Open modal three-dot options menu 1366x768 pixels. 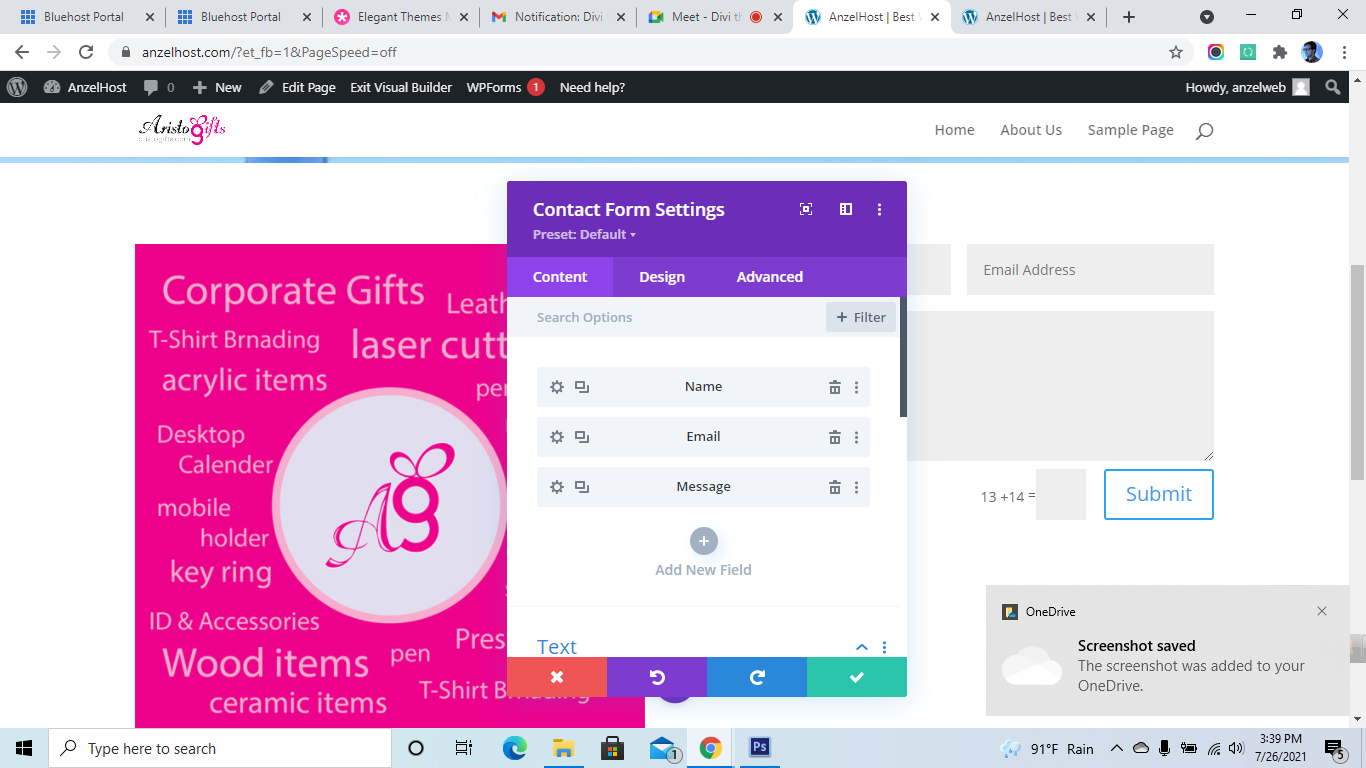(880, 209)
